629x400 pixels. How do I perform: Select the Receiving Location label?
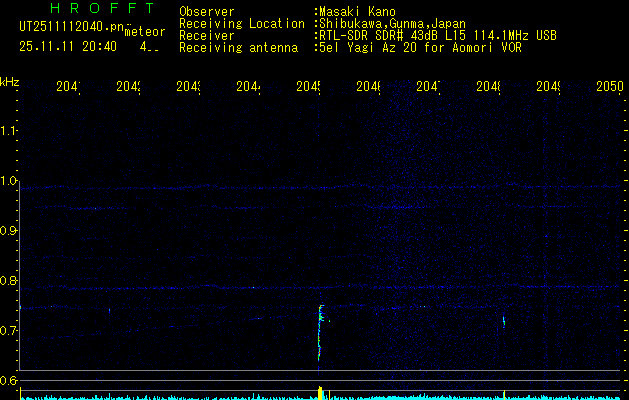pos(241,23)
